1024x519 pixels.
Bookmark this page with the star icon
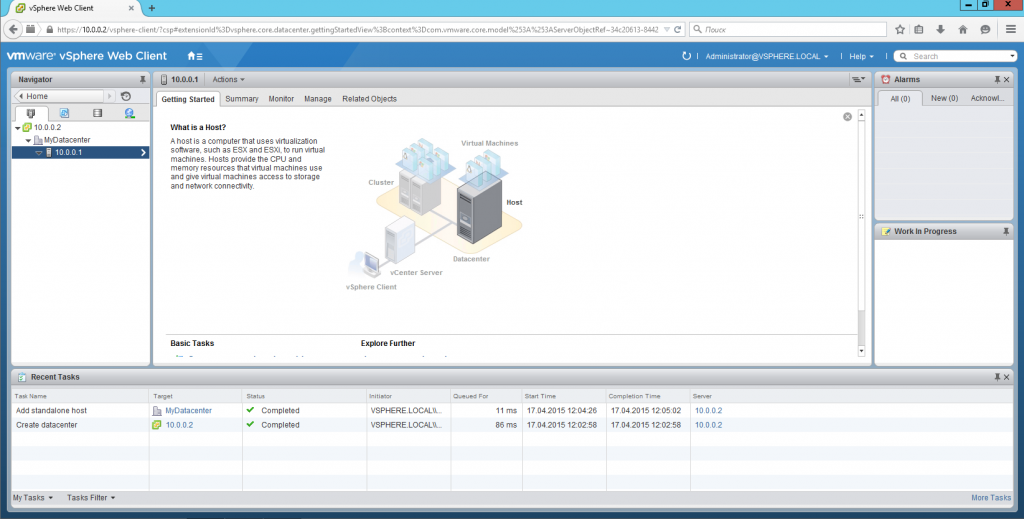tap(900, 29)
